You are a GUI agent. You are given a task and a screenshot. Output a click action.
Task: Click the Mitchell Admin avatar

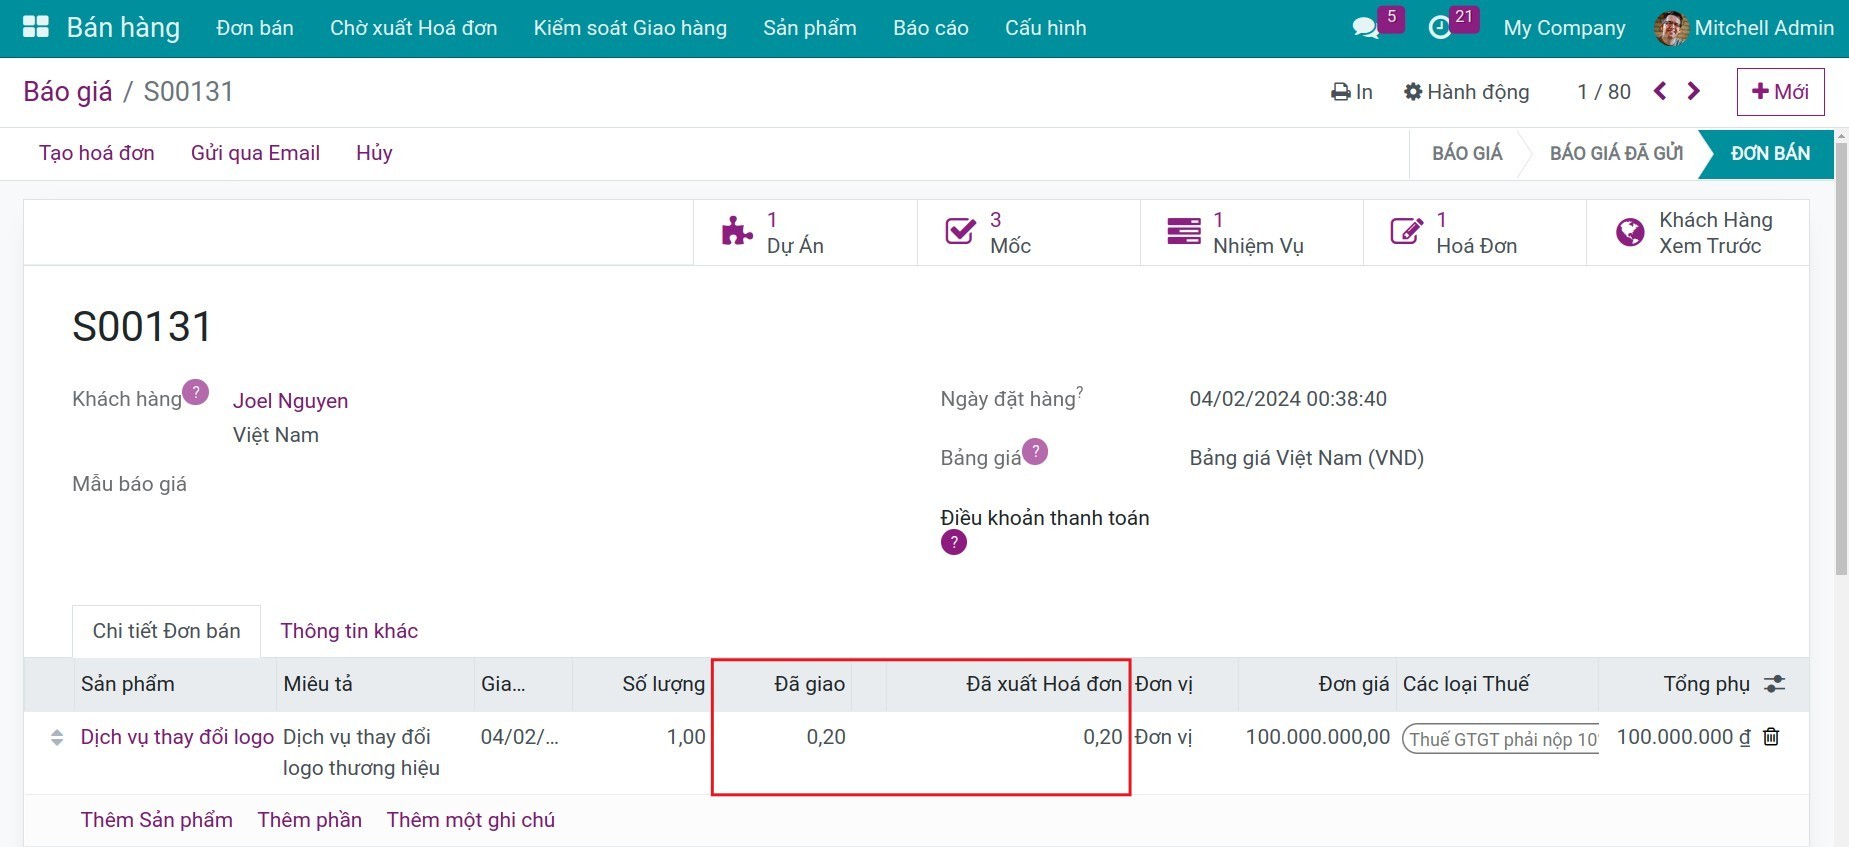pyautogui.click(x=1671, y=28)
